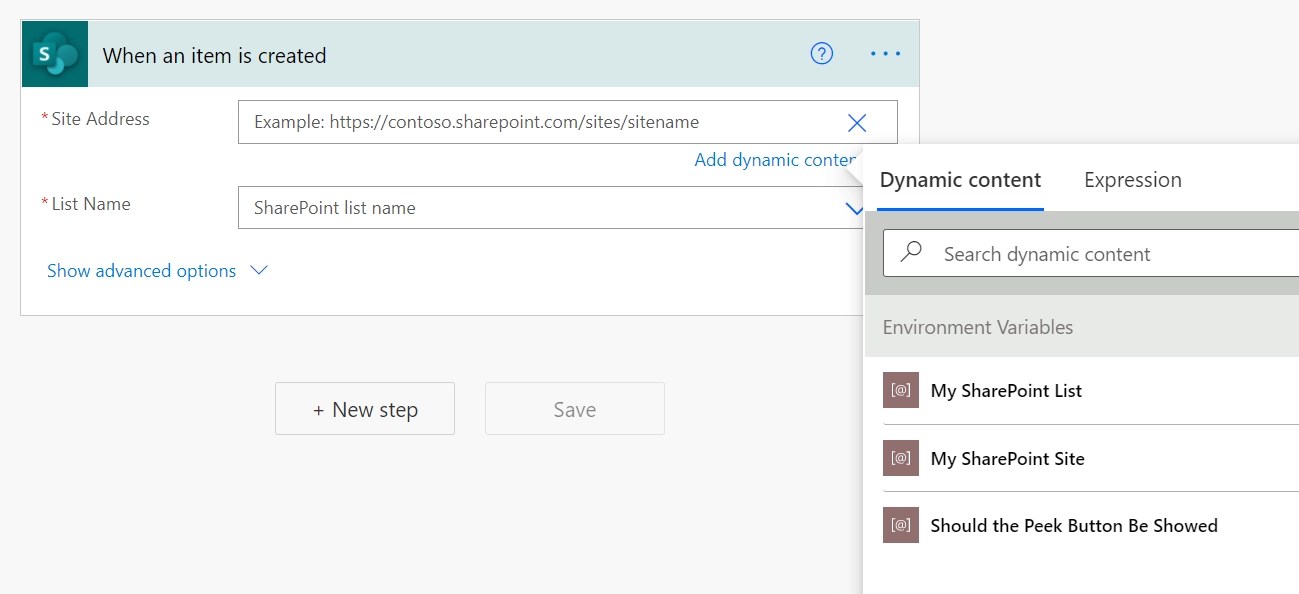Select My SharePoint List environment variable
This screenshot has height=594, width=1299.
click(1091, 390)
